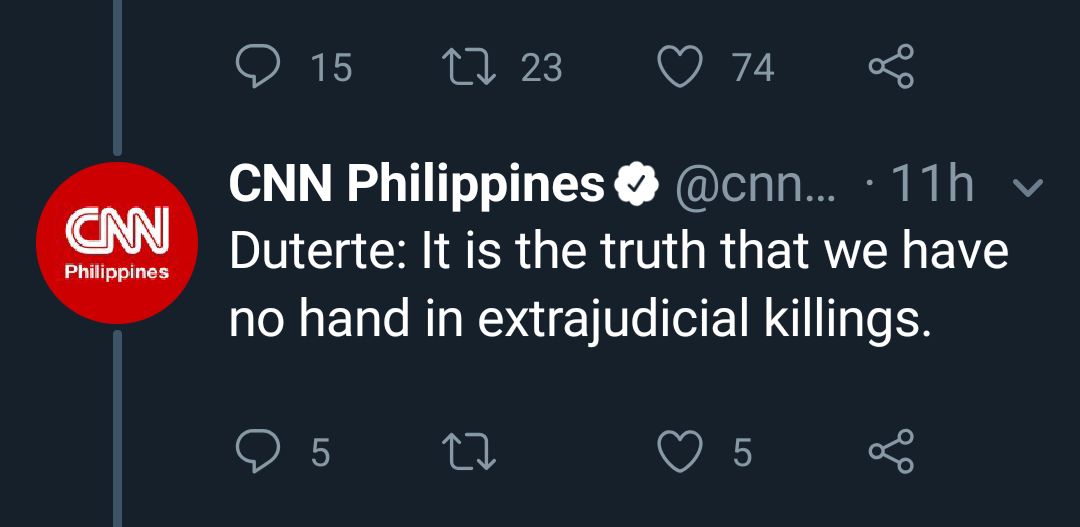
Task: Click the 74 like count number
Action: tap(752, 68)
